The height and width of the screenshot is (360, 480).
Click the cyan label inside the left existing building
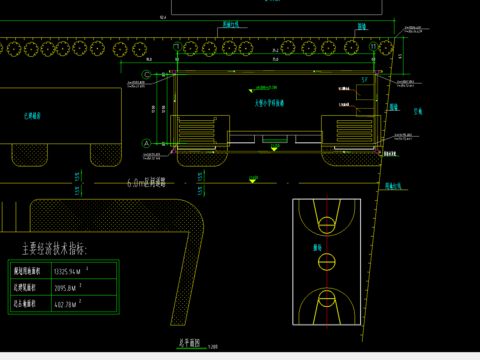(32, 116)
